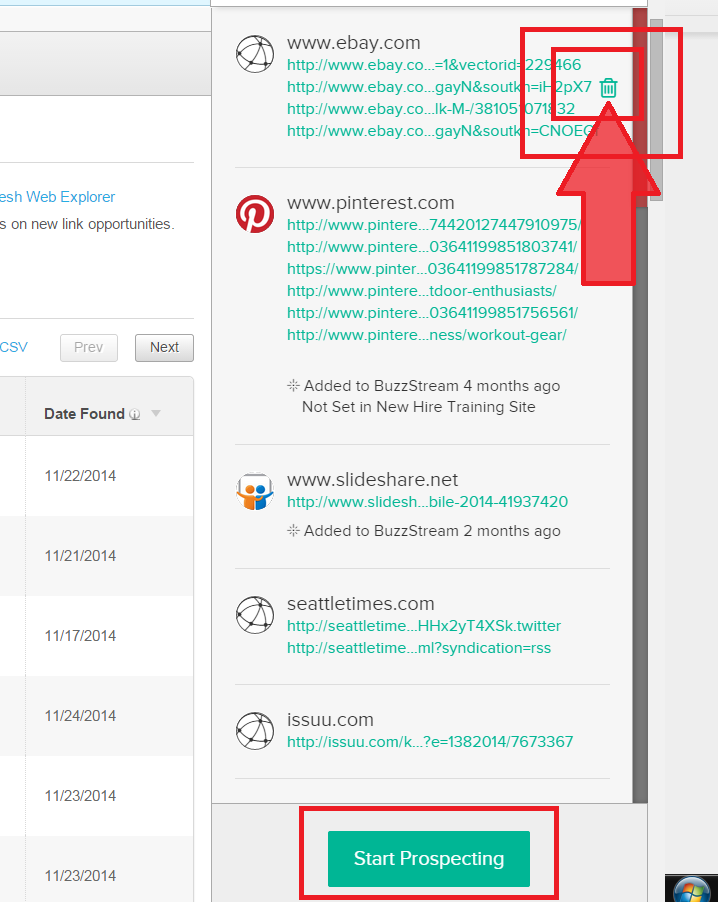Click the www.pinterest.com domain heading

pos(371,202)
